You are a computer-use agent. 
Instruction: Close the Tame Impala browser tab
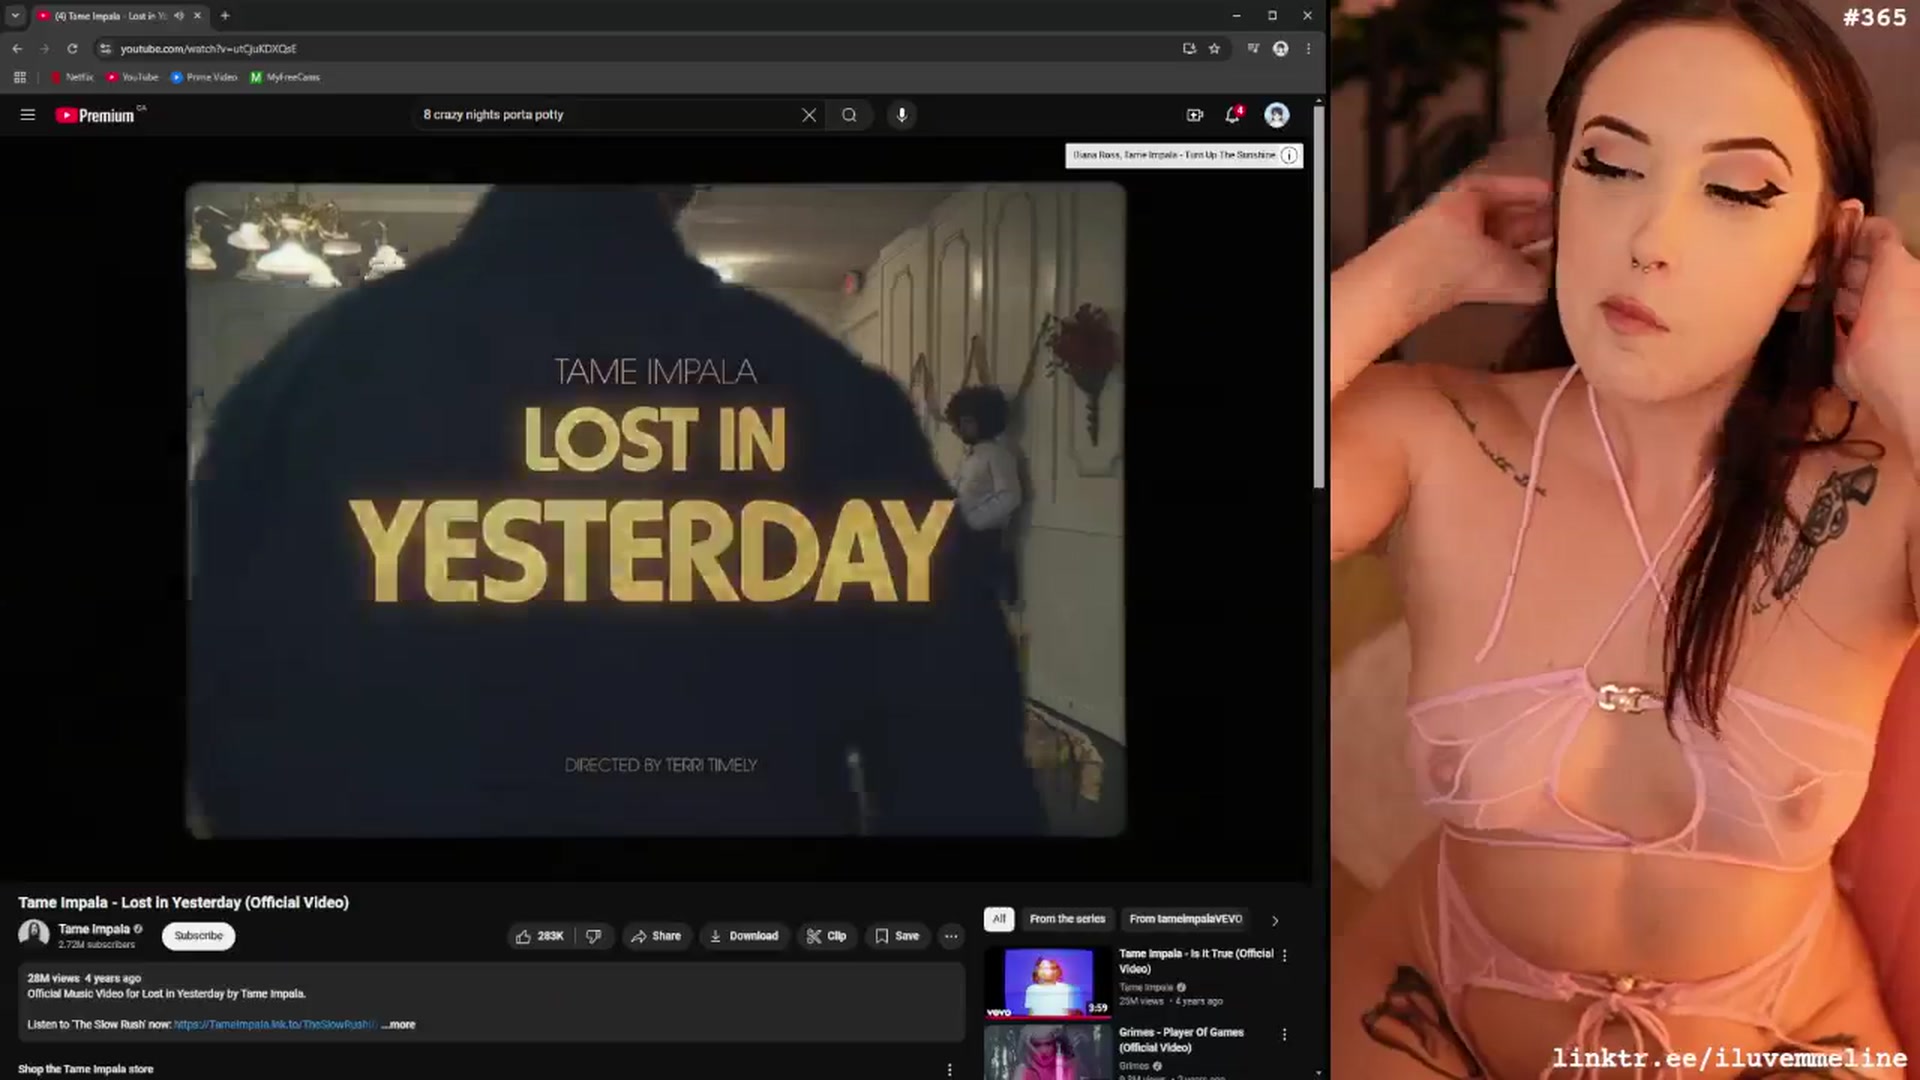click(197, 16)
